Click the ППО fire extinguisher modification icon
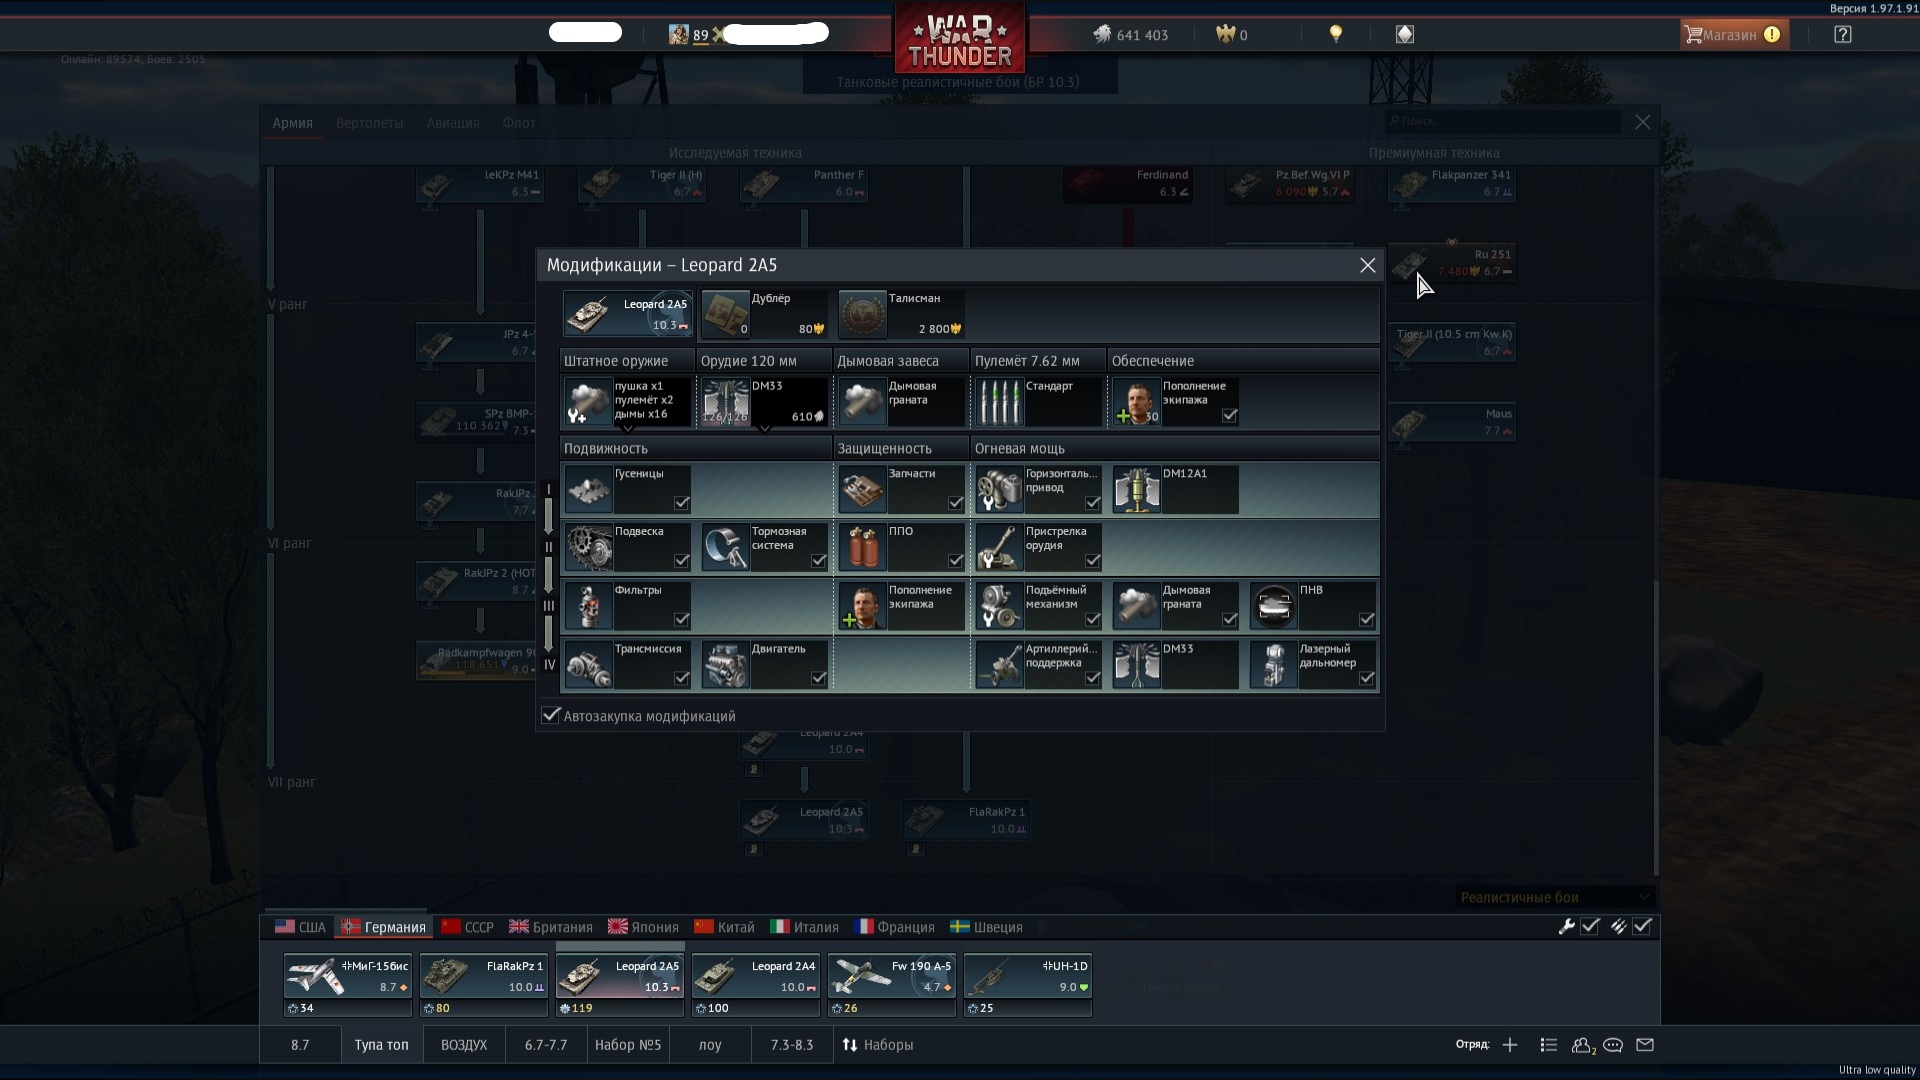The height and width of the screenshot is (1080, 1920). 863,548
